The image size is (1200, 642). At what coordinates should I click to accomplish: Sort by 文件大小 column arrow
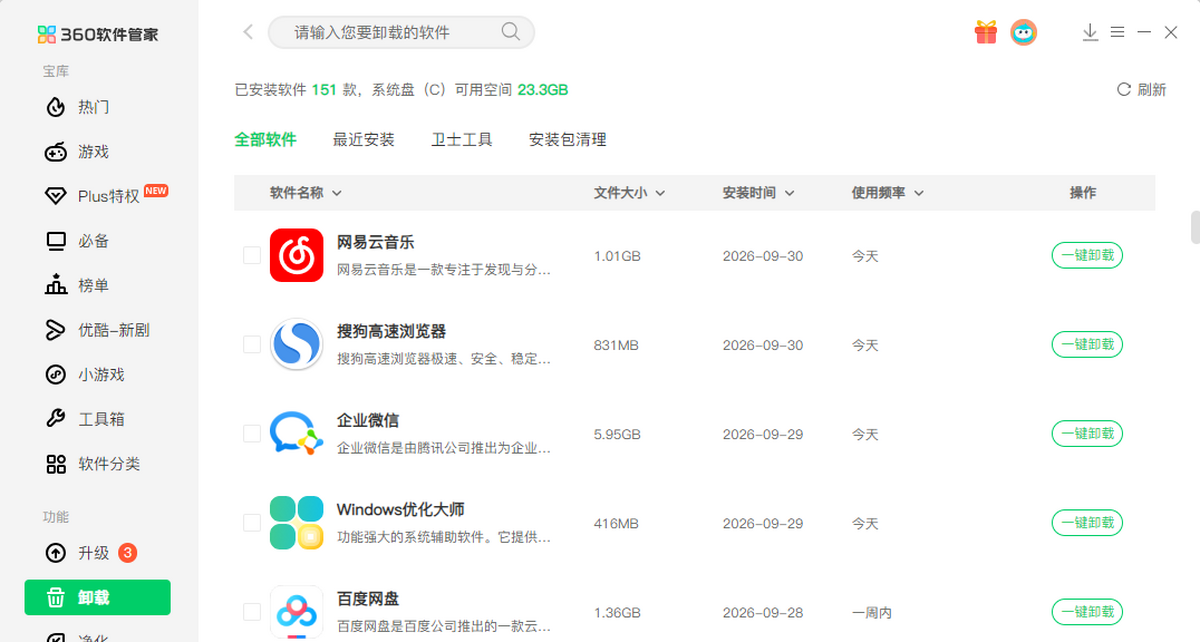point(660,193)
